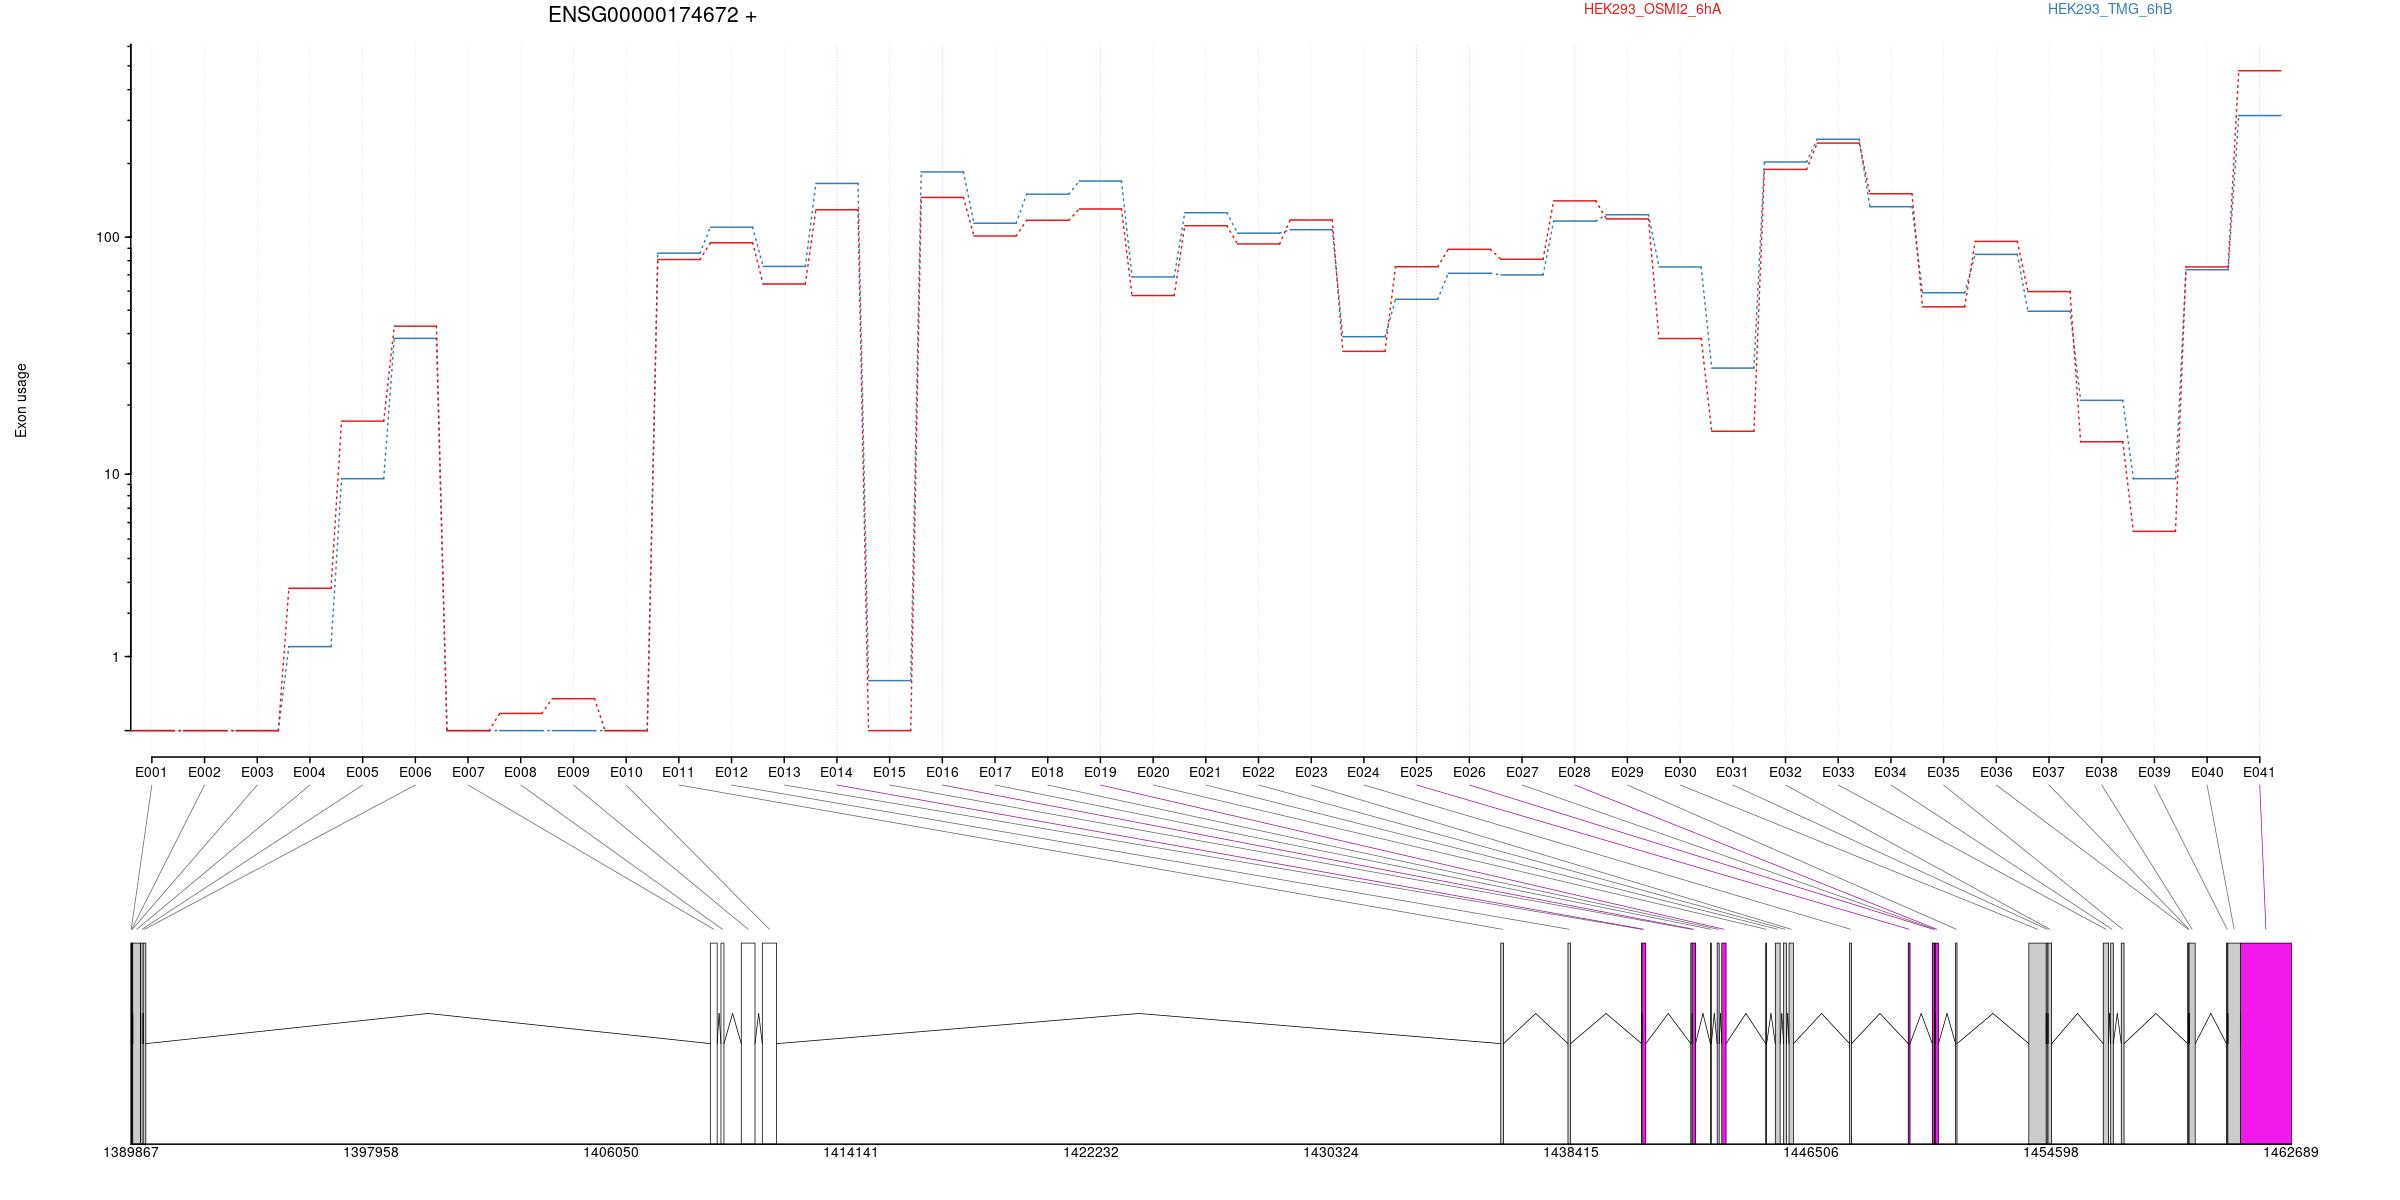Click exon label E008
The image size is (2400, 1200).
520,772
